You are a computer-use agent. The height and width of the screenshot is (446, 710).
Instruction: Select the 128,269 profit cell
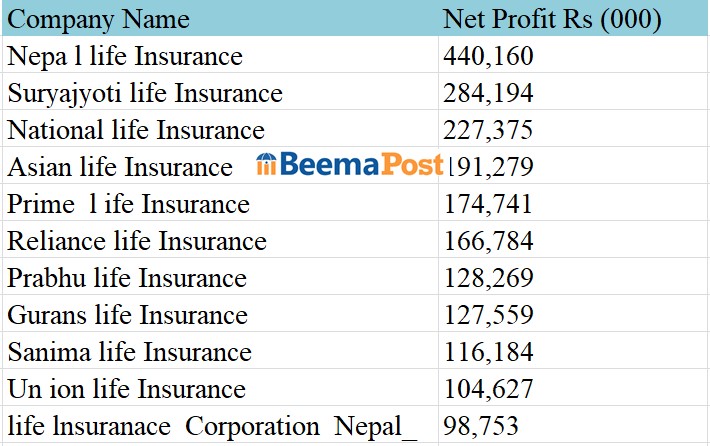(x=488, y=278)
